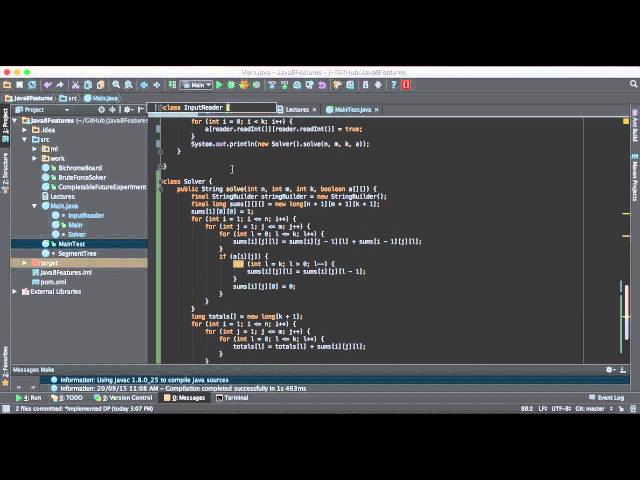Screen dimensions: 640x480
Task: Click the red icon at toolbar end
Action: (x=406, y=85)
